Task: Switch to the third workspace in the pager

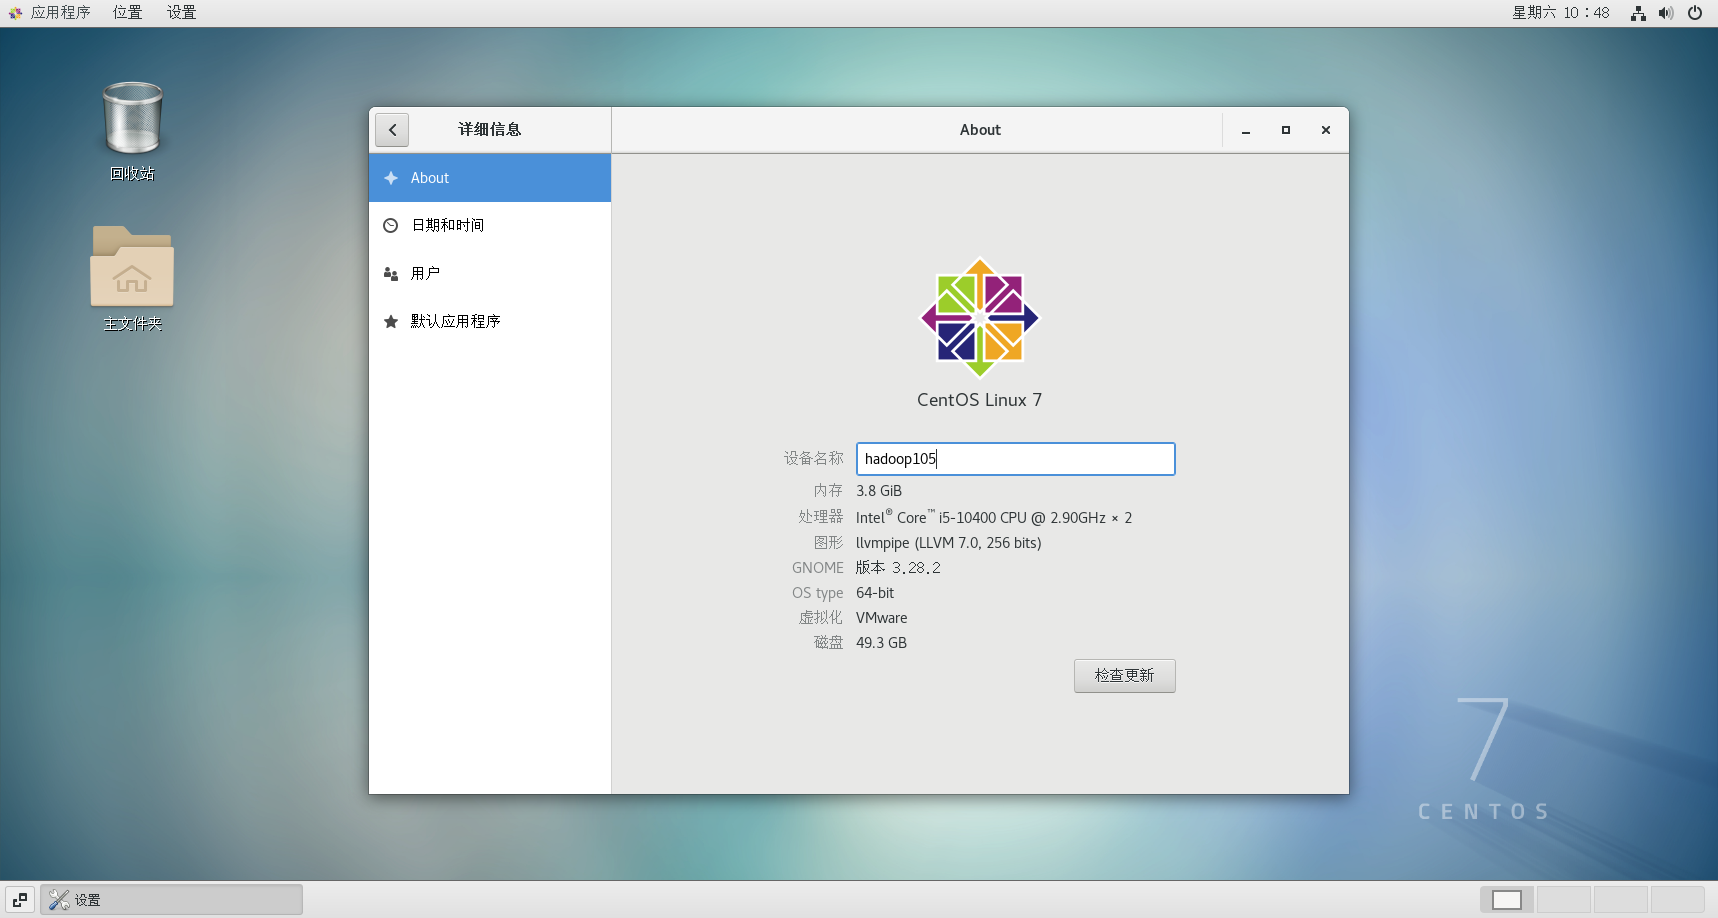Action: click(x=1621, y=900)
